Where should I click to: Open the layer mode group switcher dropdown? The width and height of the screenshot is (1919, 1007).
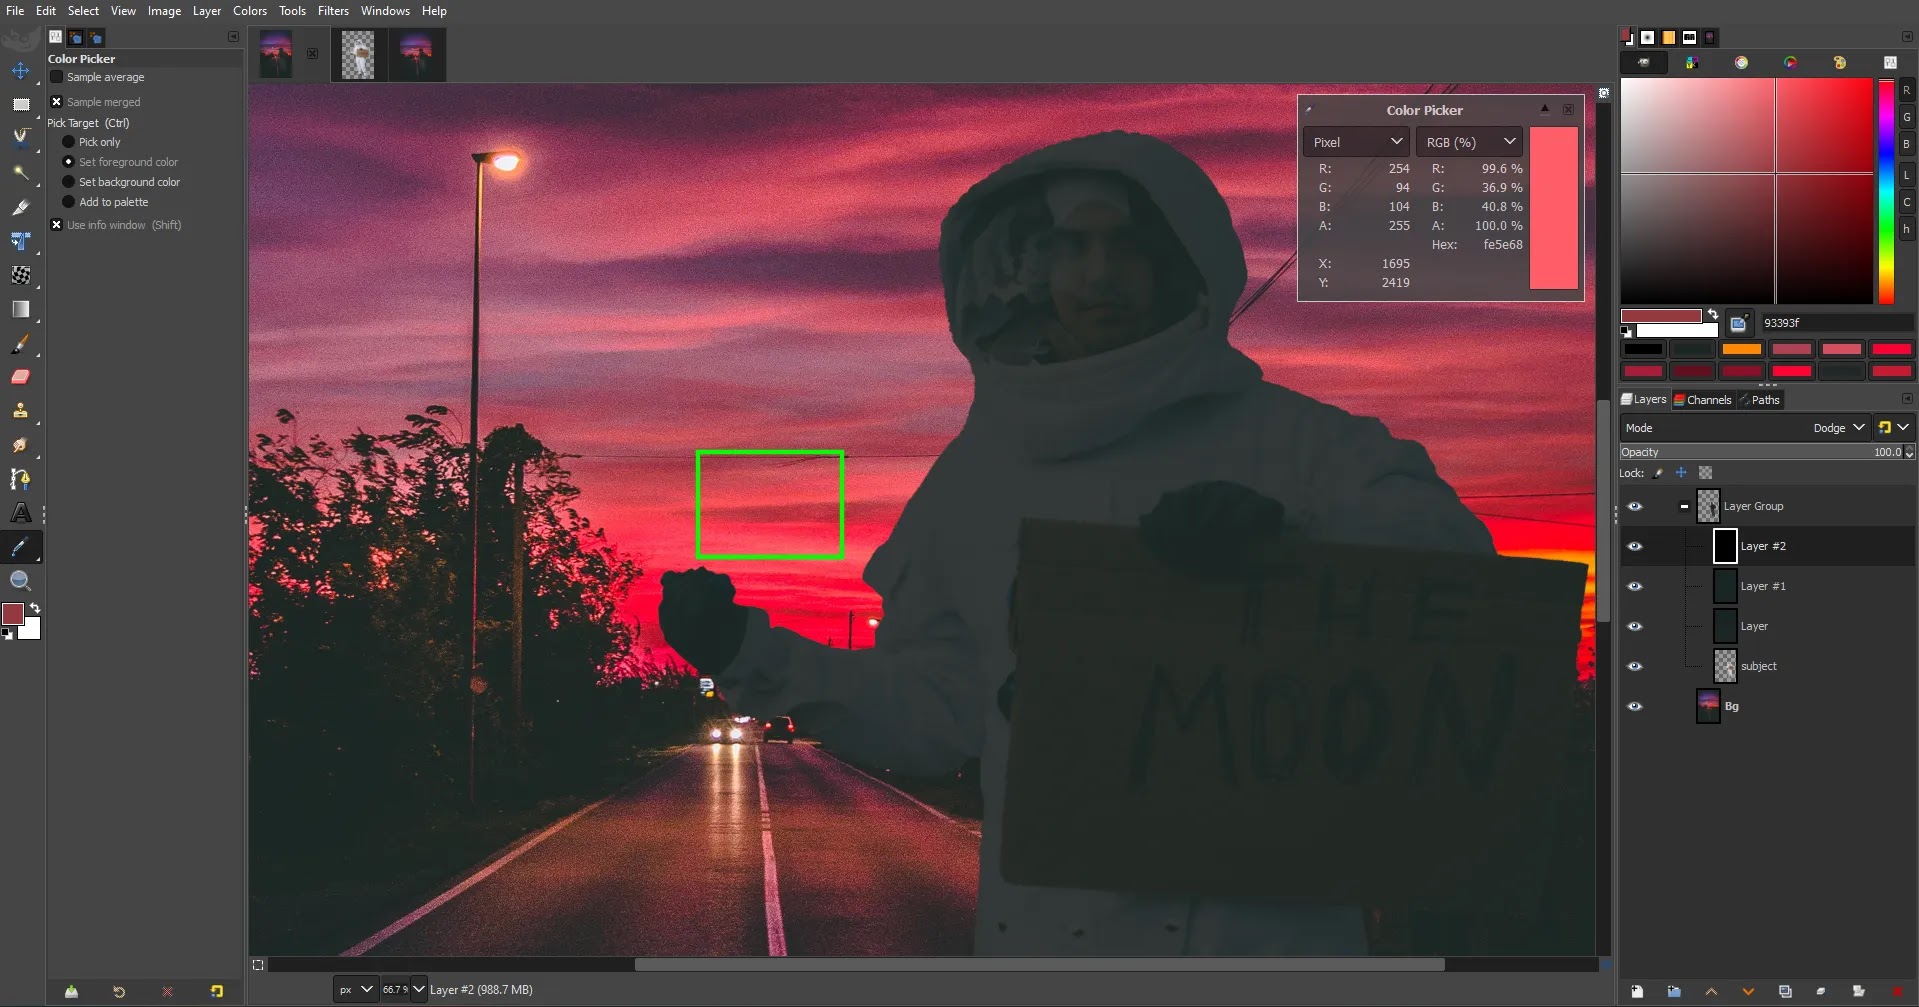tap(1893, 428)
